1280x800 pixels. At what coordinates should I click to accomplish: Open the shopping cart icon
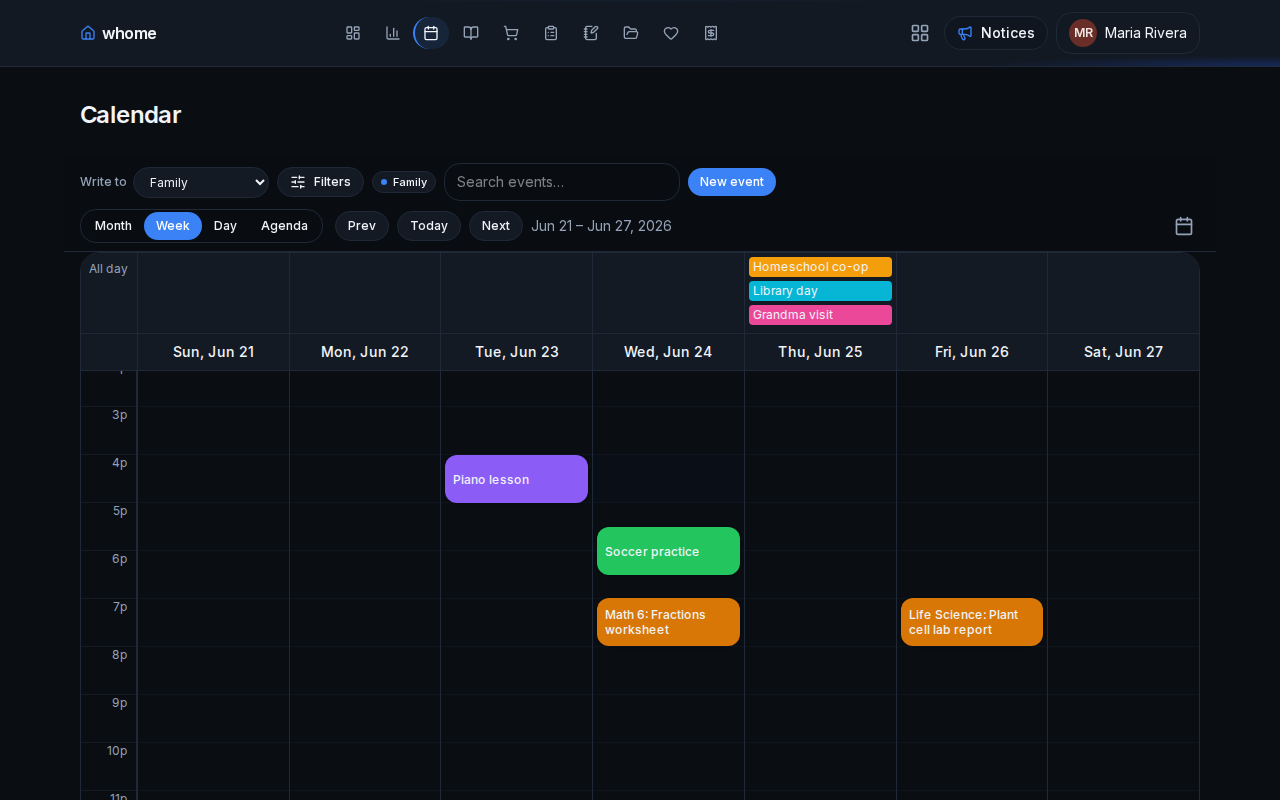point(511,33)
